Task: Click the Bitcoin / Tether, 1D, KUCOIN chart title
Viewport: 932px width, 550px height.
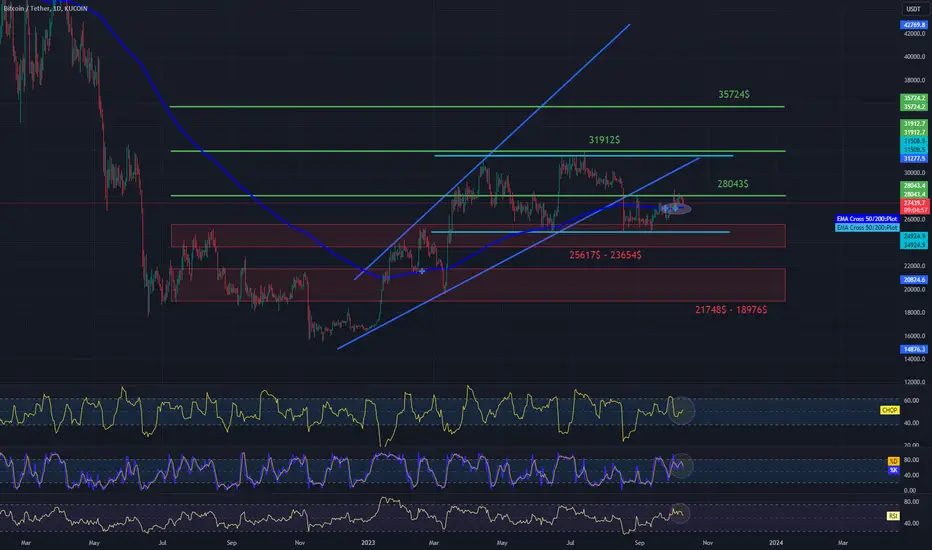Action: coord(46,8)
